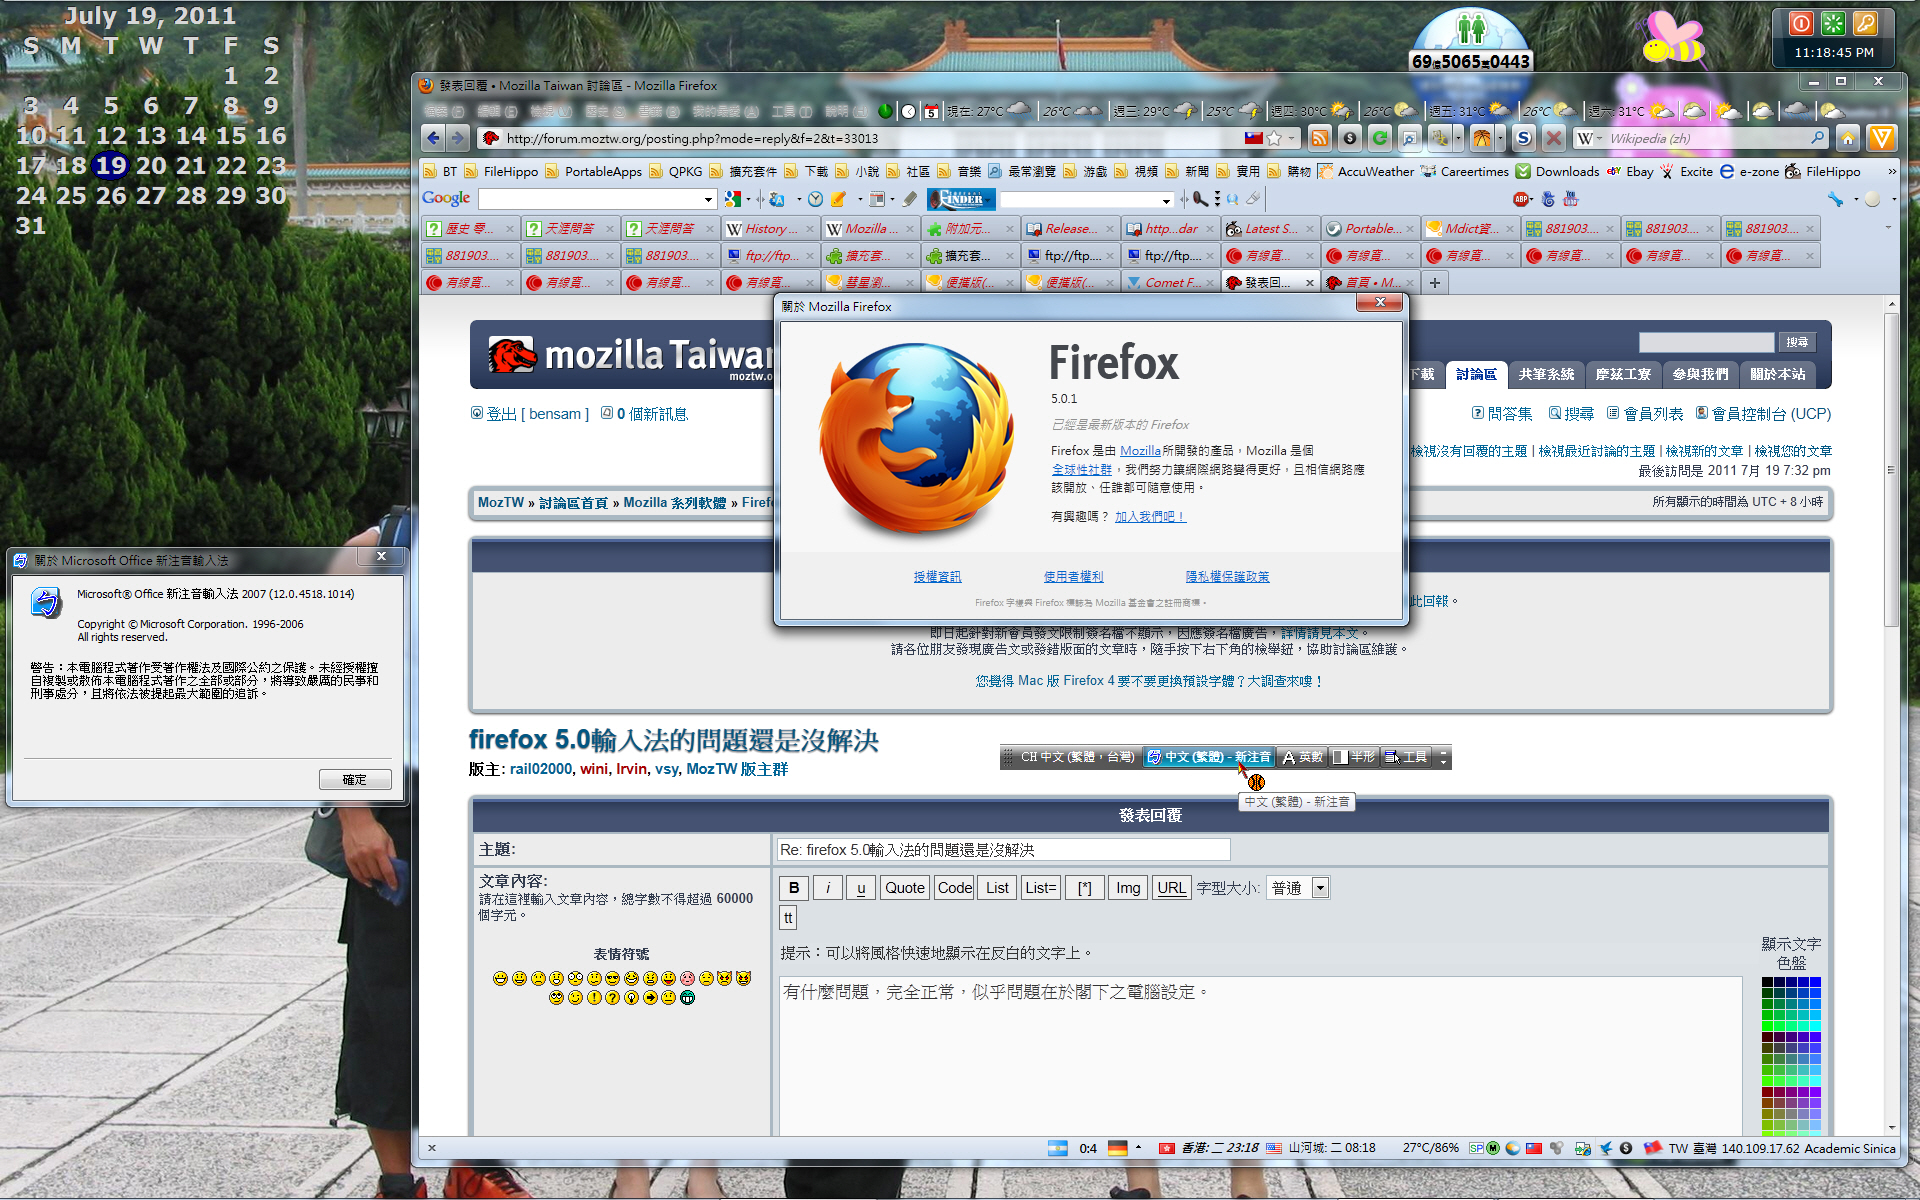Click the browser back arrow
The height and width of the screenshot is (1200, 1920).
coord(433,139)
